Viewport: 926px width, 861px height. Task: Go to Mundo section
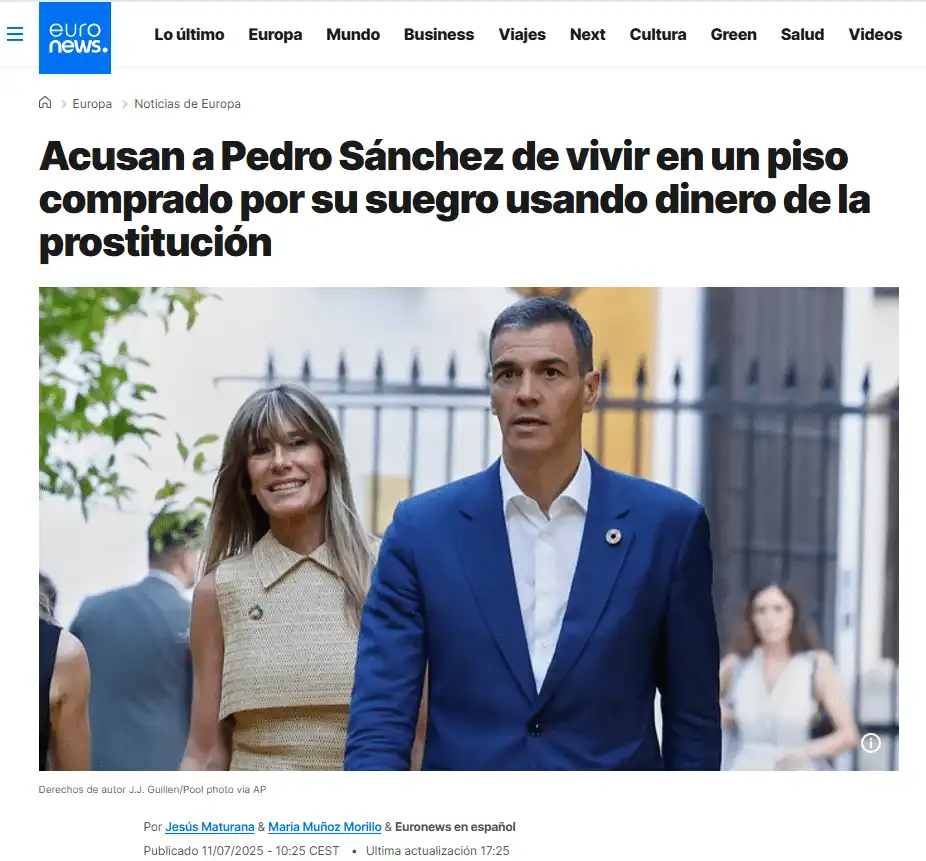(353, 34)
